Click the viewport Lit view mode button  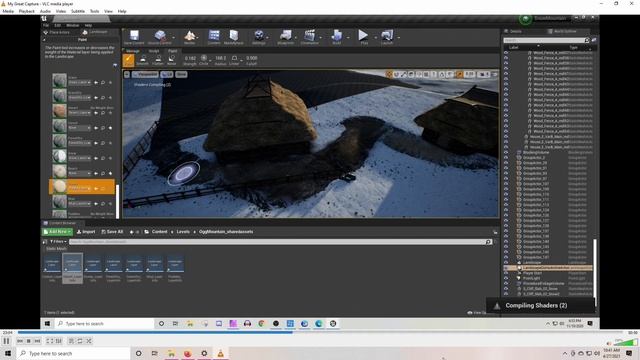coord(167,74)
